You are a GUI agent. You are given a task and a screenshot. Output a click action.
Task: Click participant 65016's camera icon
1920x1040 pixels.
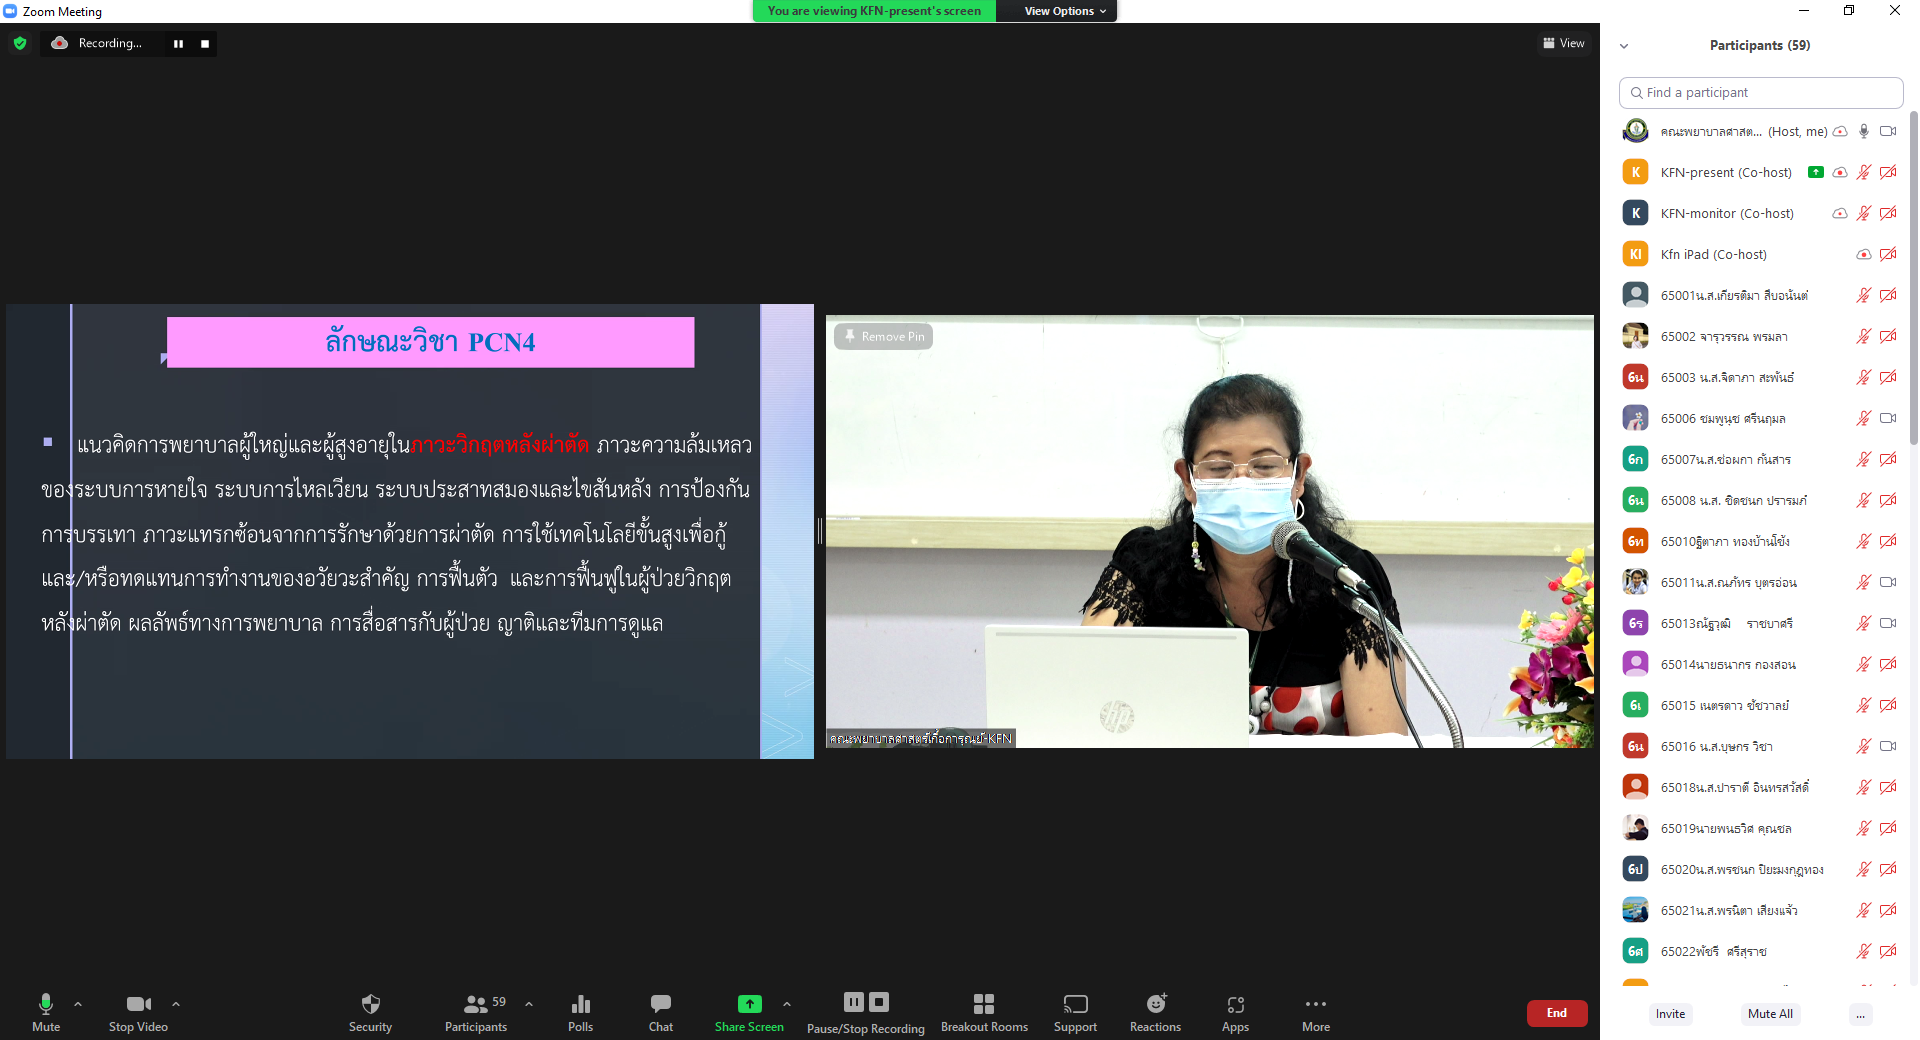pyautogui.click(x=1888, y=746)
